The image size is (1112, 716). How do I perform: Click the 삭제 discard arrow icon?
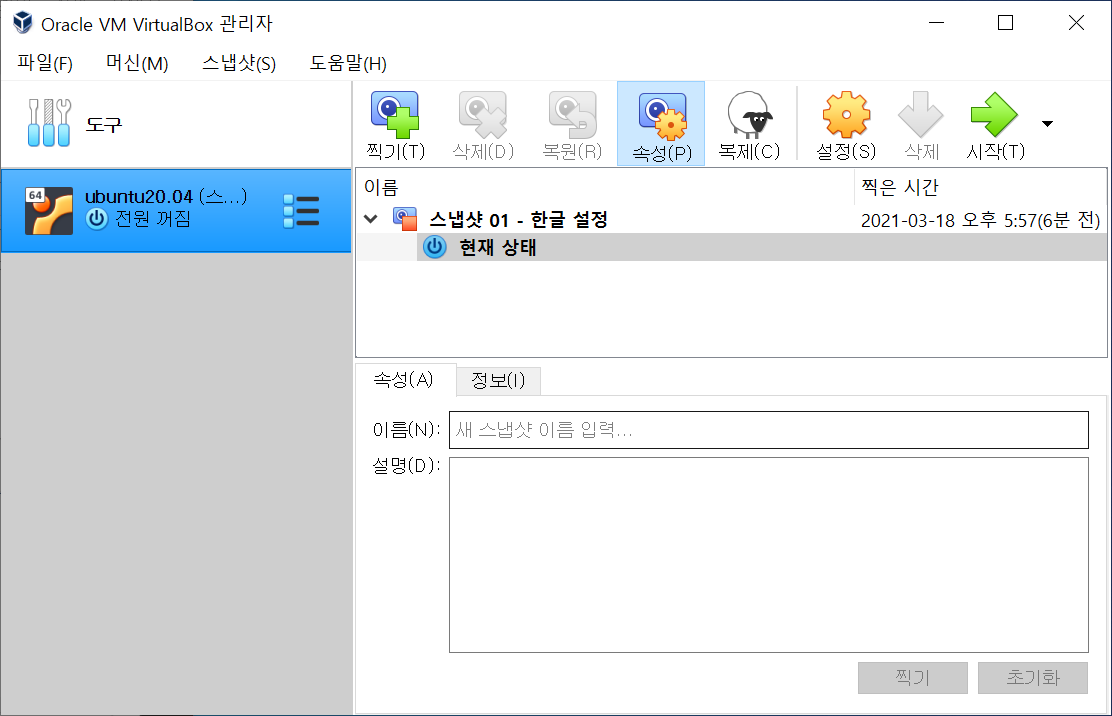[x=921, y=115]
